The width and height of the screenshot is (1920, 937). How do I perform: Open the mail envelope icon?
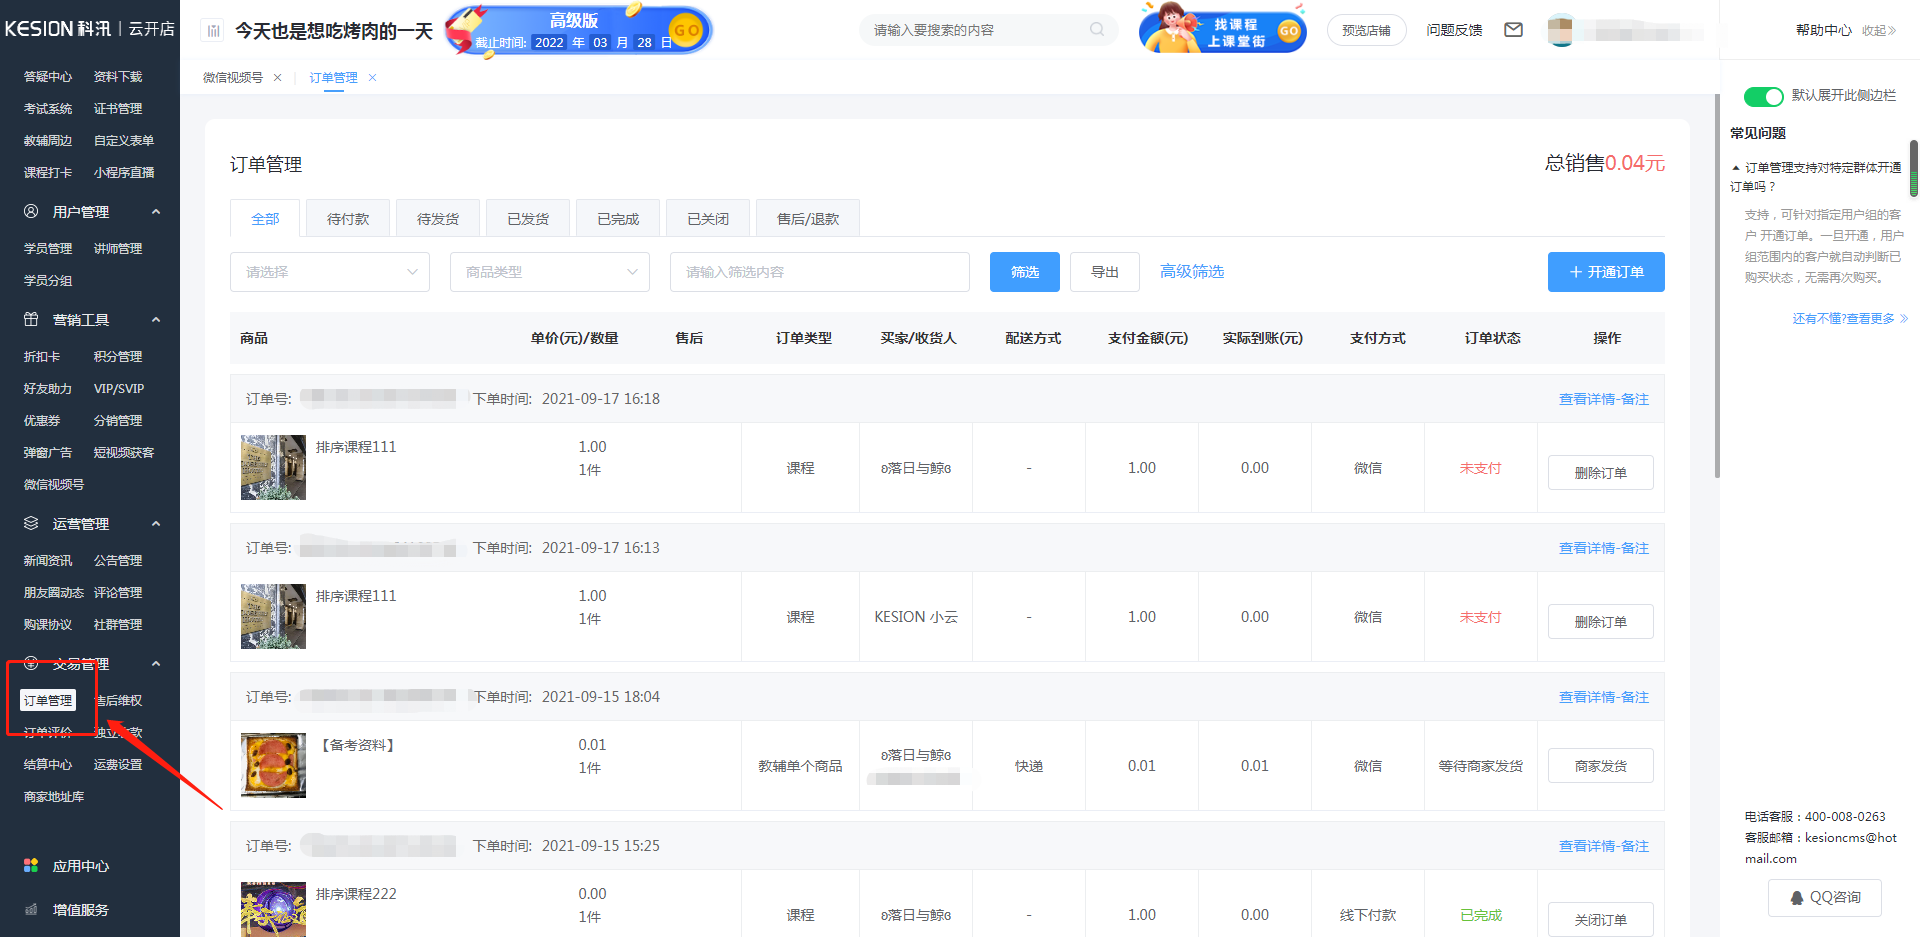tap(1513, 30)
